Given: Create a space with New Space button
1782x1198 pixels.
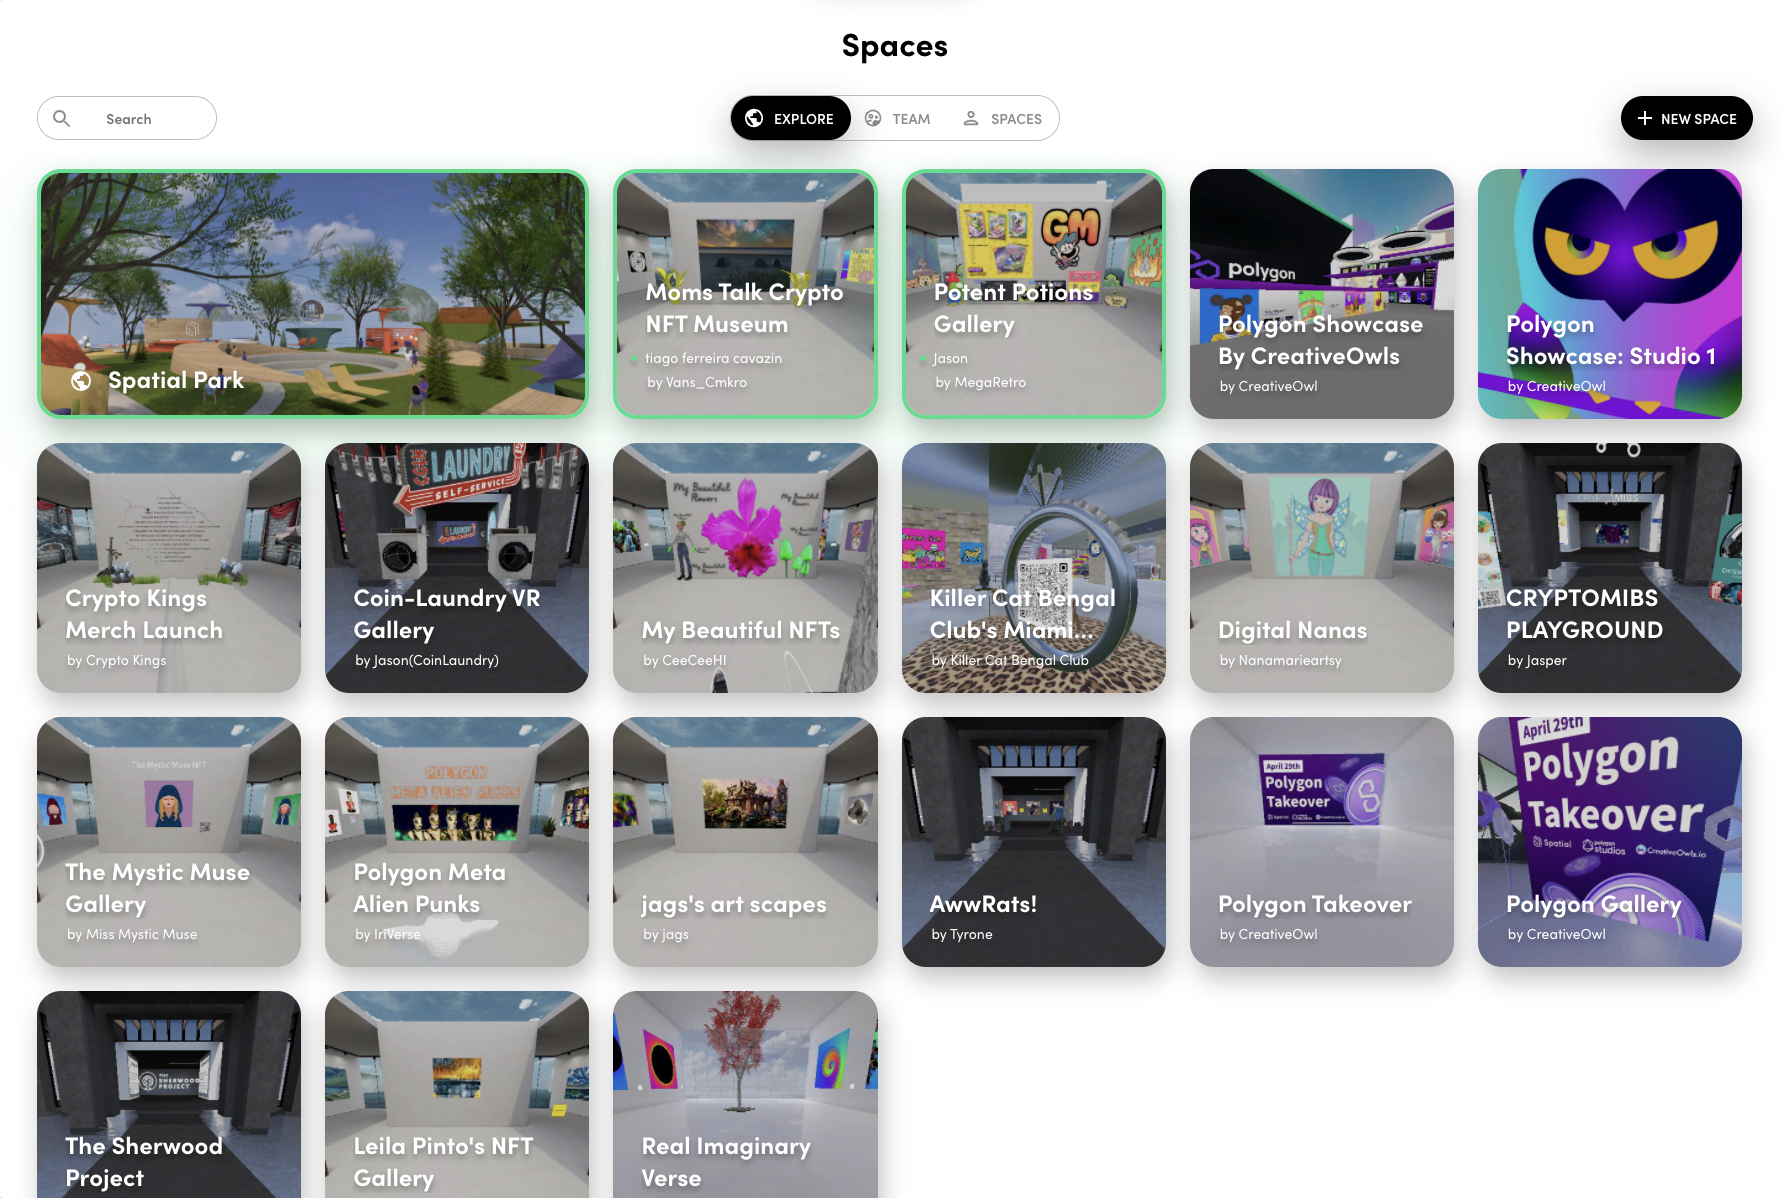Looking at the screenshot, I should coord(1687,118).
